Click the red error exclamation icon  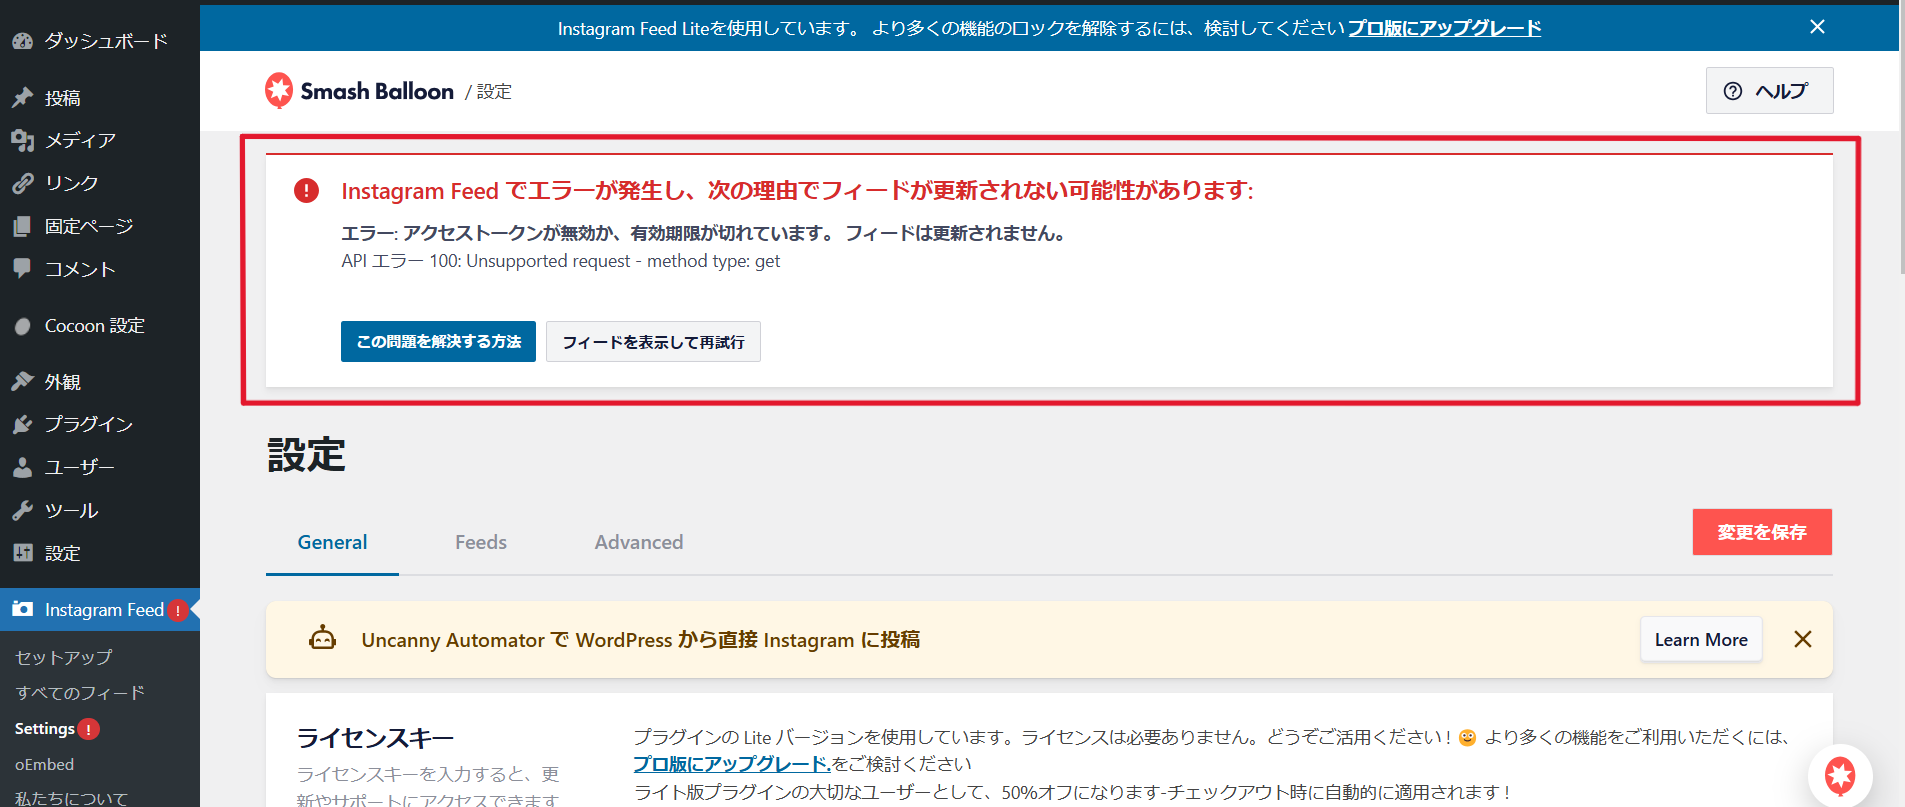pyautogui.click(x=306, y=190)
